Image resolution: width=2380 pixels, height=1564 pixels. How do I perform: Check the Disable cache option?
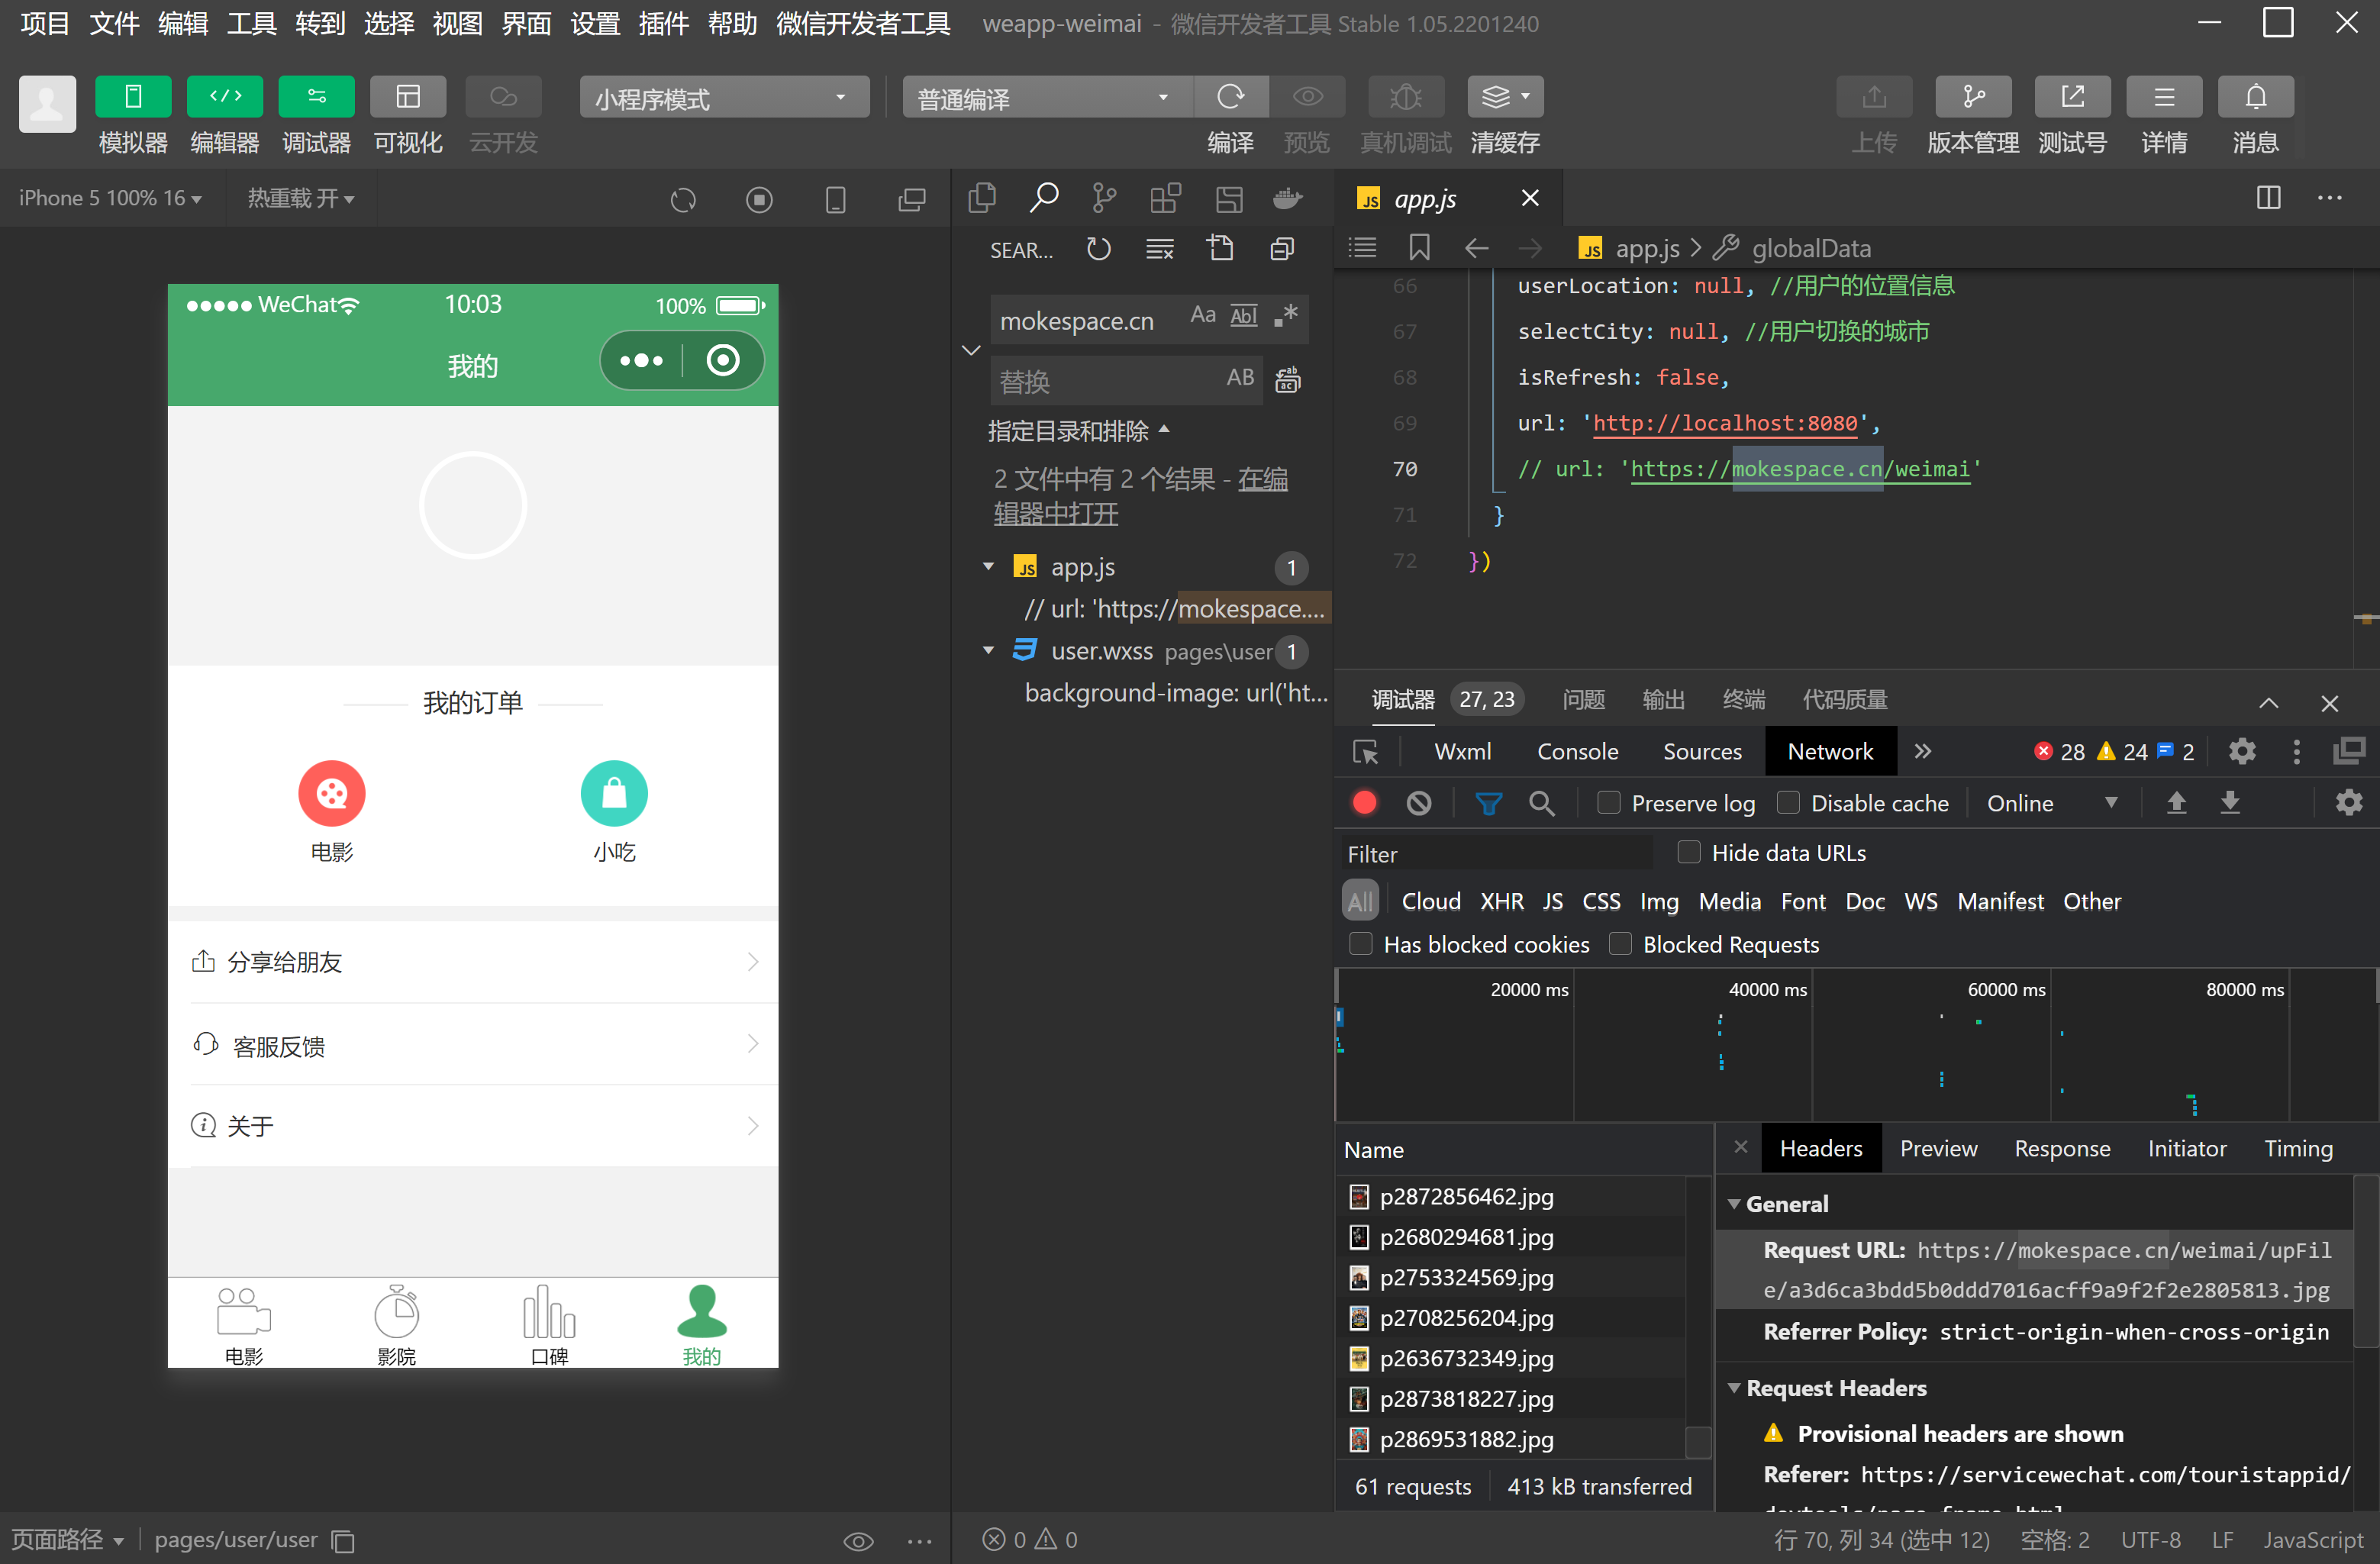tap(1788, 803)
